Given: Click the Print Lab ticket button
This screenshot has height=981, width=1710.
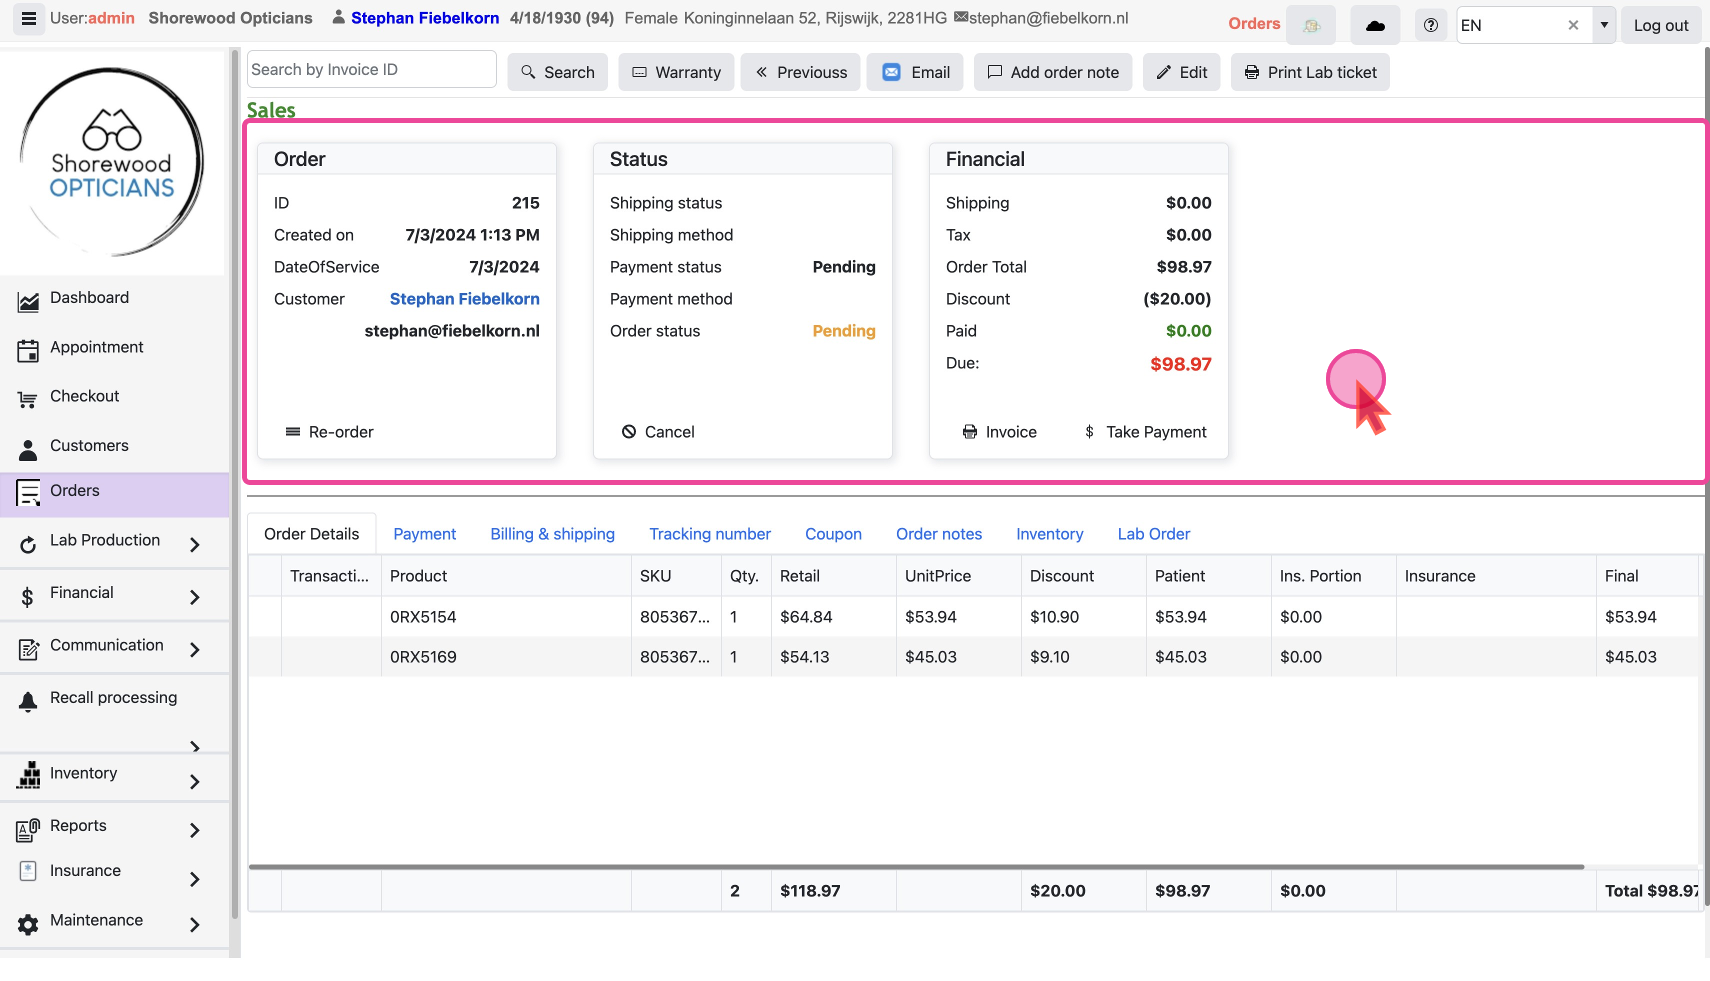Looking at the screenshot, I should 1309,72.
